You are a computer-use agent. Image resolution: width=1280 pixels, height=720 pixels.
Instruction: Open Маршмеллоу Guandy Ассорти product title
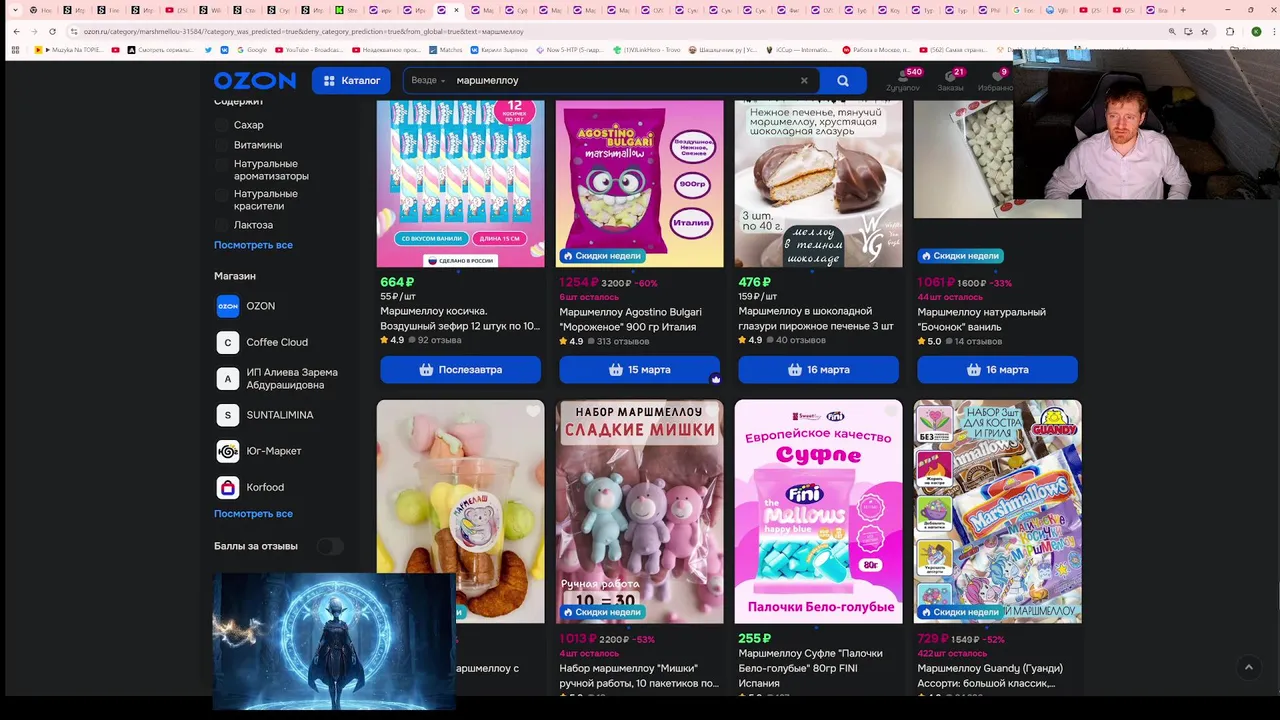[990, 676]
